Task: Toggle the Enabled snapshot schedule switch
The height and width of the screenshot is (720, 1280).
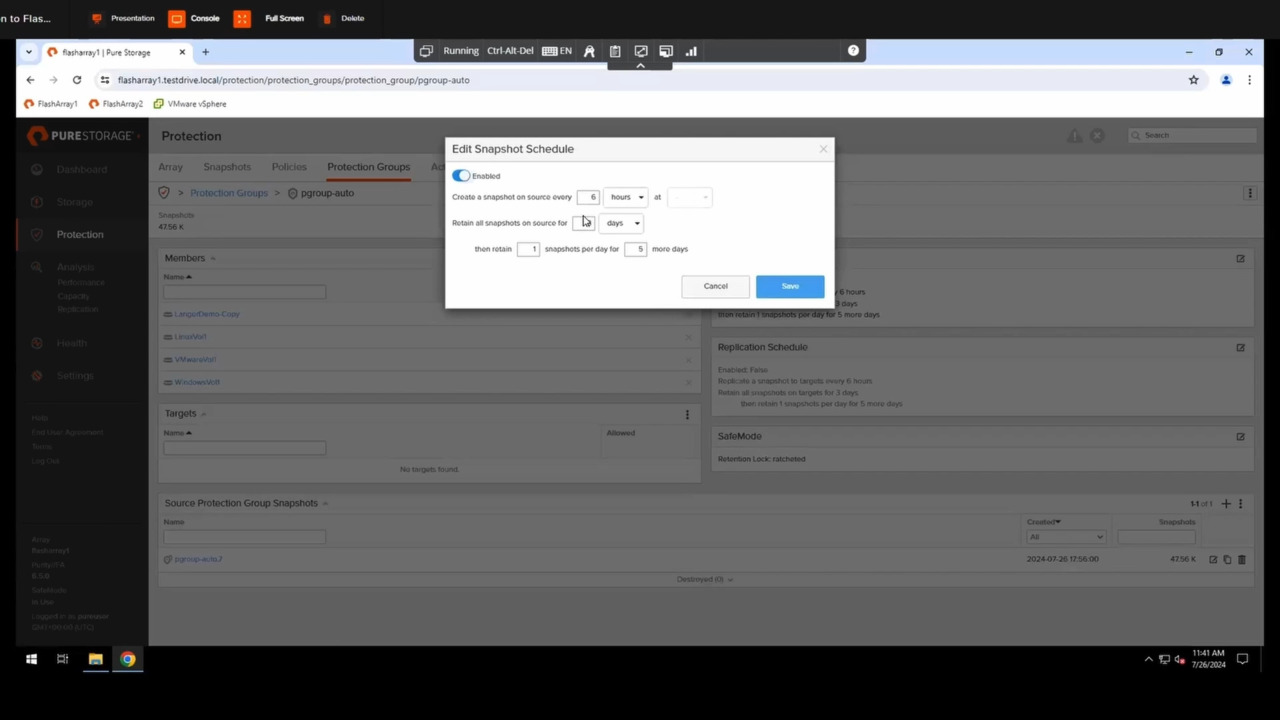Action: (x=461, y=176)
